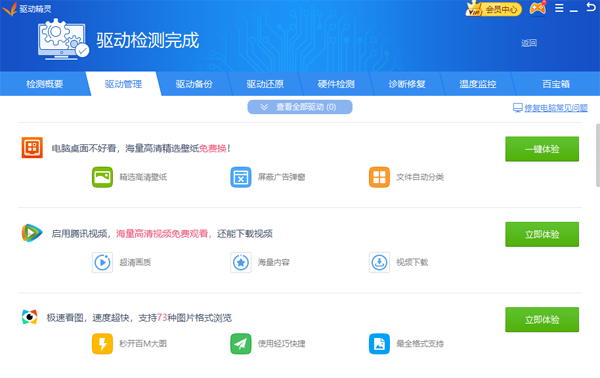Click the 极速看图 colorful eye icon
This screenshot has width=600, height=378.
pyautogui.click(x=29, y=317)
